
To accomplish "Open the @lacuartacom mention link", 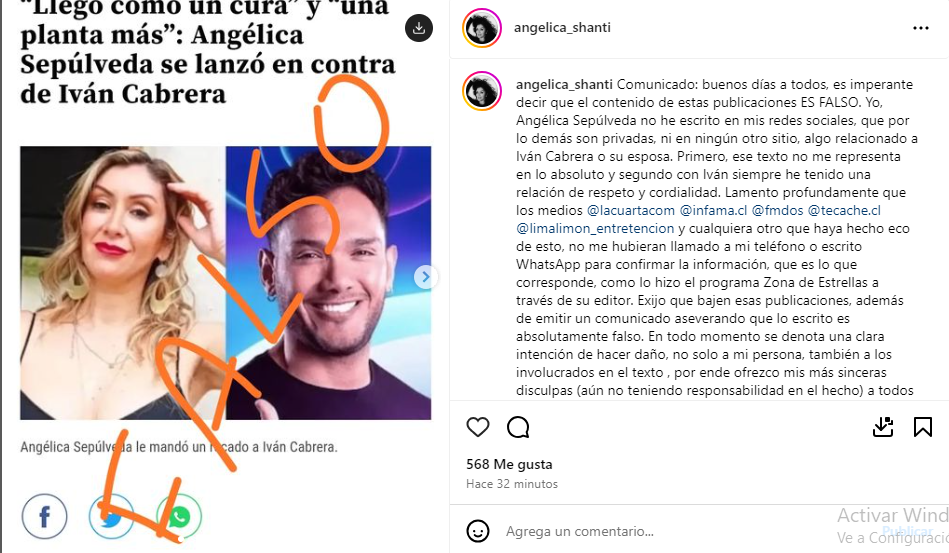I will tap(631, 211).
